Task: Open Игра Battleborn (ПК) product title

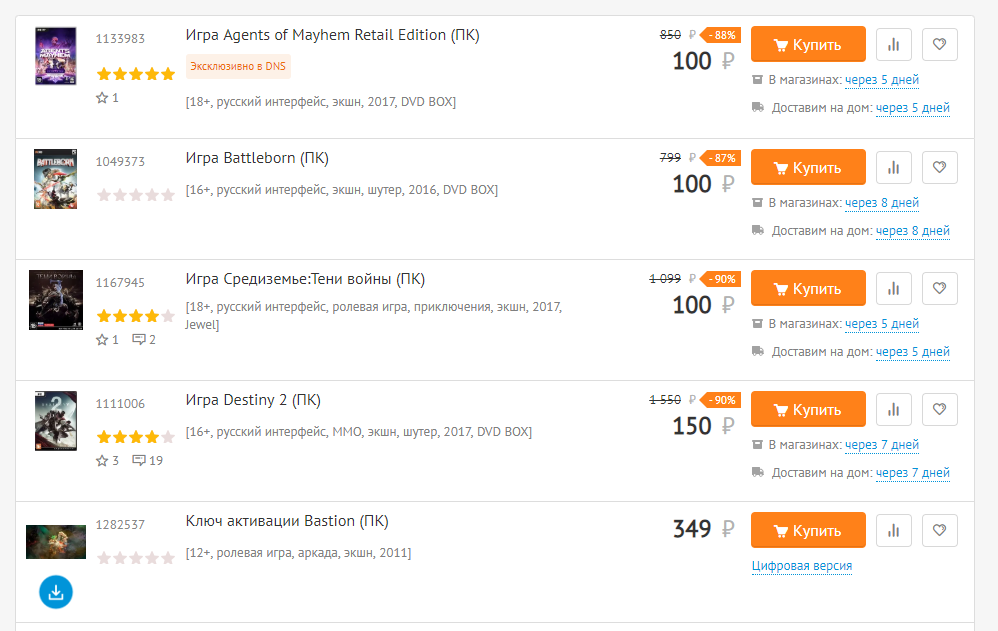Action: coord(257,158)
